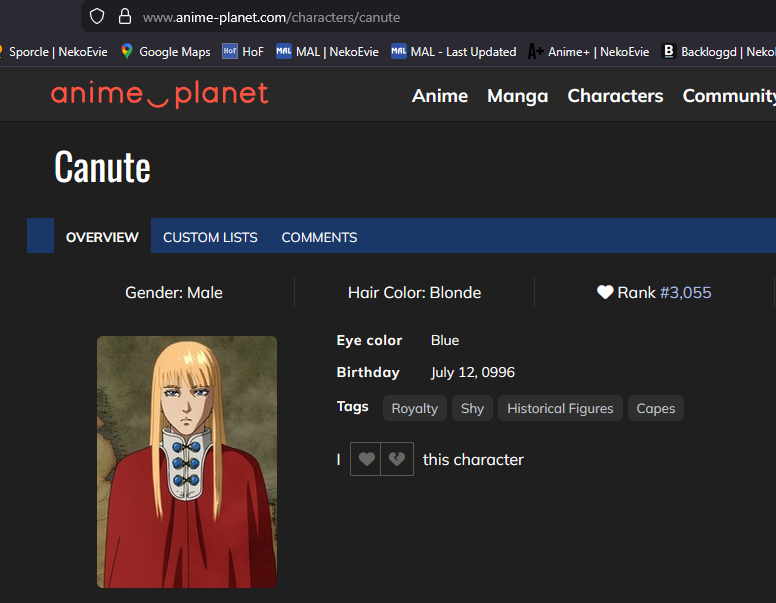Viewport: 776px width, 603px height.
Task: Select the Overview tab
Action: pos(102,237)
